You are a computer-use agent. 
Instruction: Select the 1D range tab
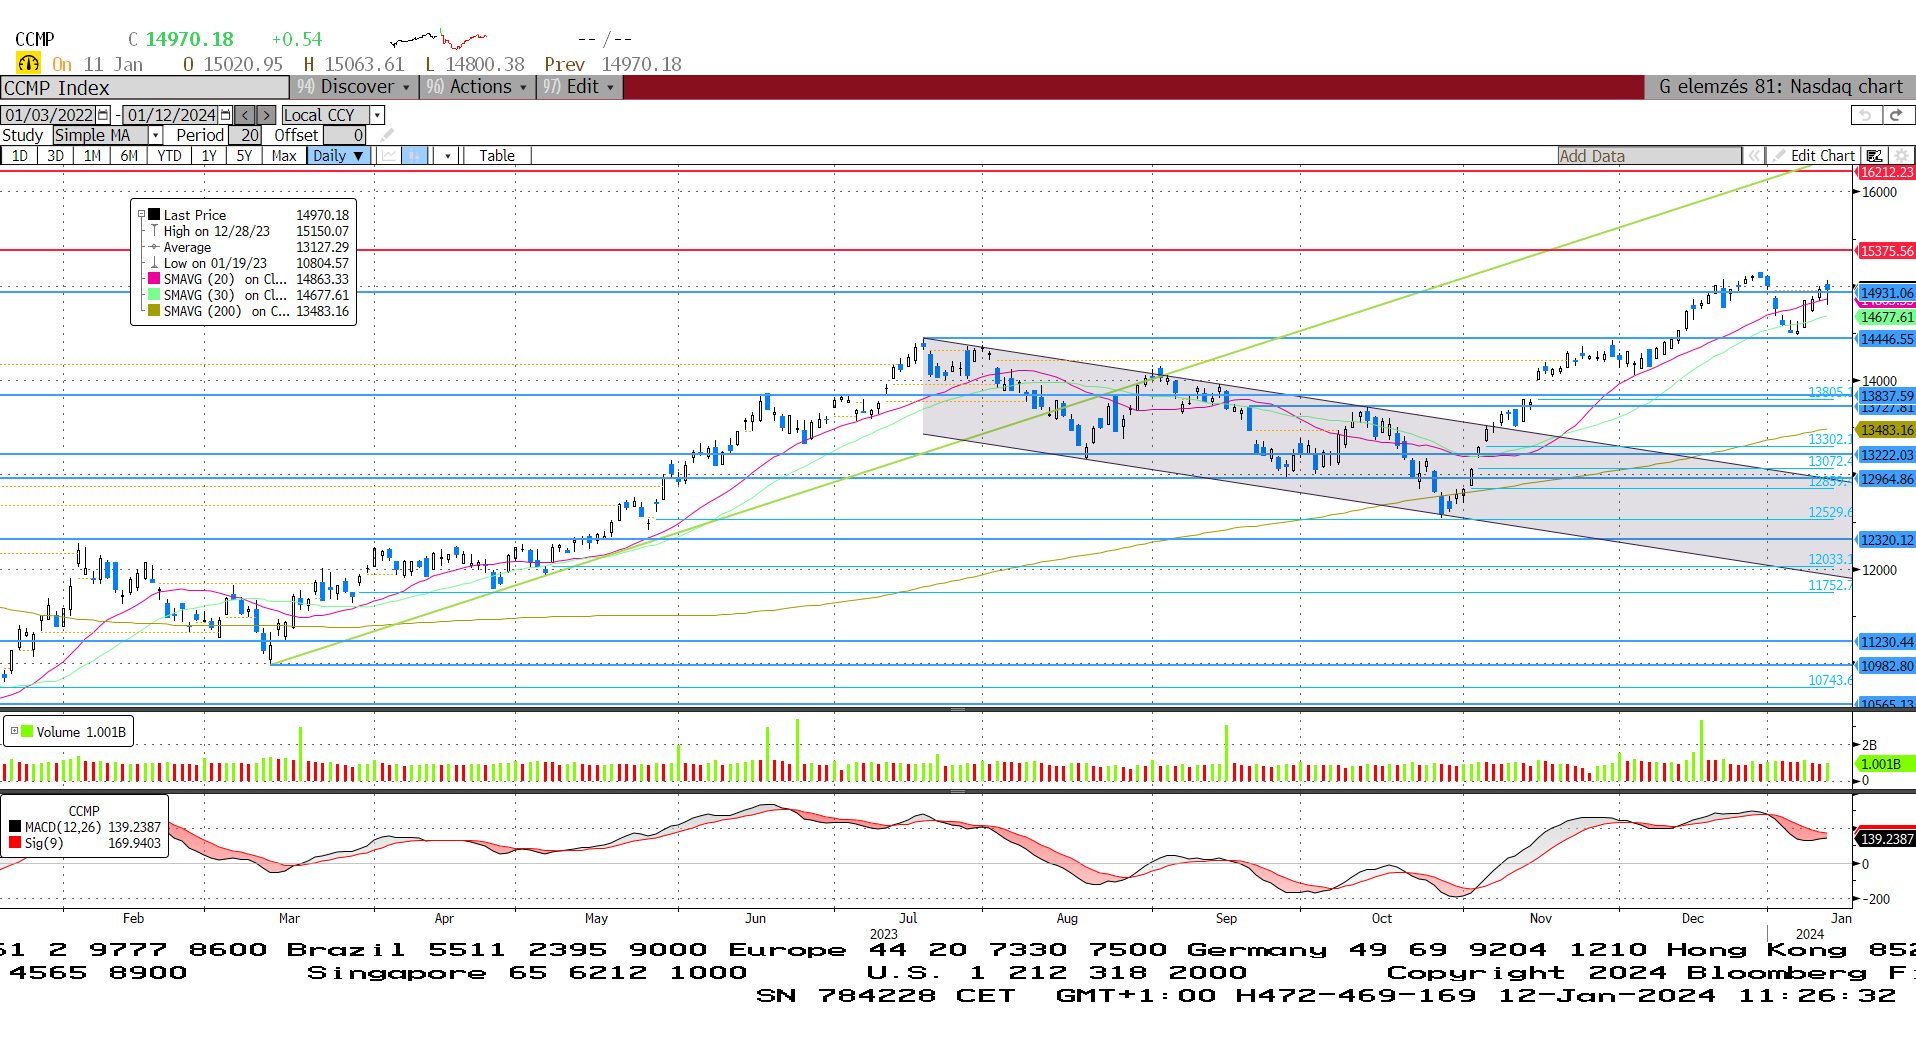pyautogui.click(x=20, y=156)
